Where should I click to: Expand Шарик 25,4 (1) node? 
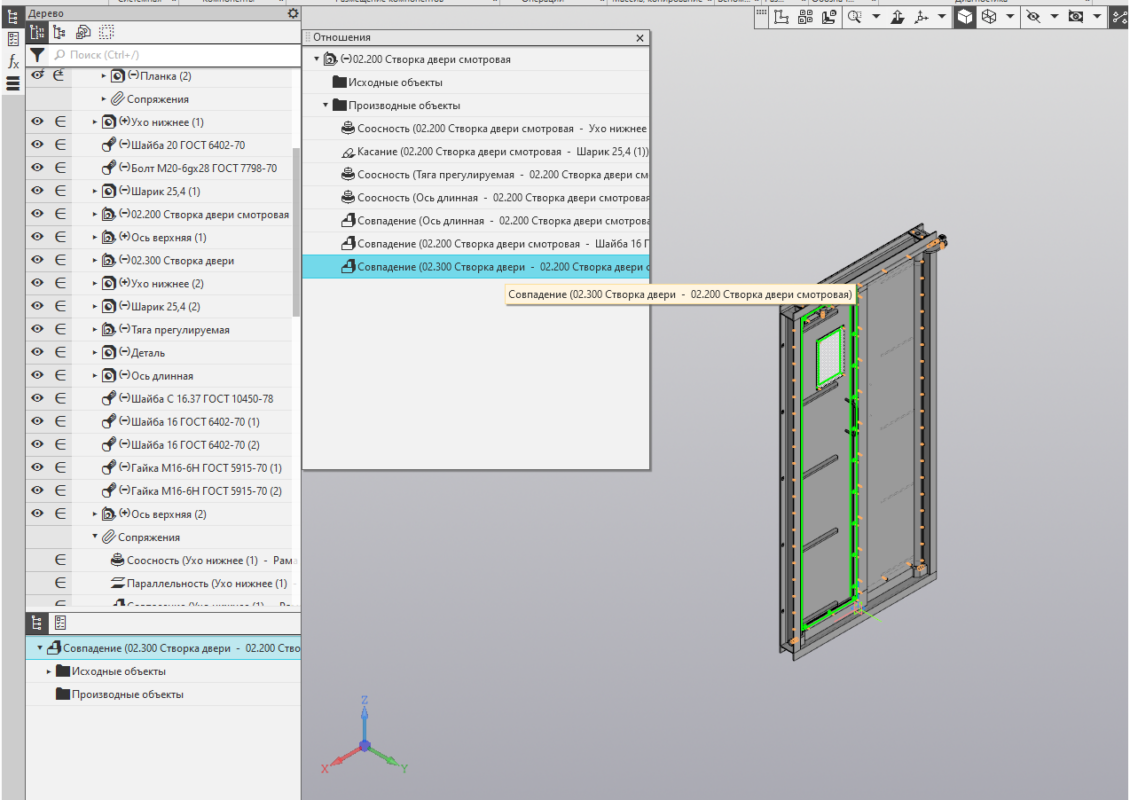pos(94,191)
